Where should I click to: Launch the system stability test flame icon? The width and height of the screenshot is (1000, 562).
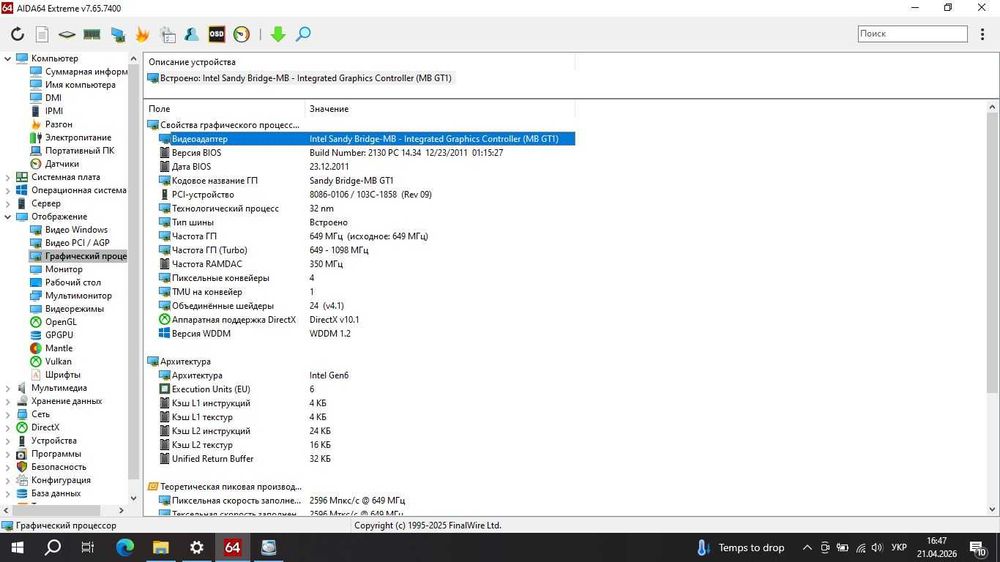(x=142, y=34)
